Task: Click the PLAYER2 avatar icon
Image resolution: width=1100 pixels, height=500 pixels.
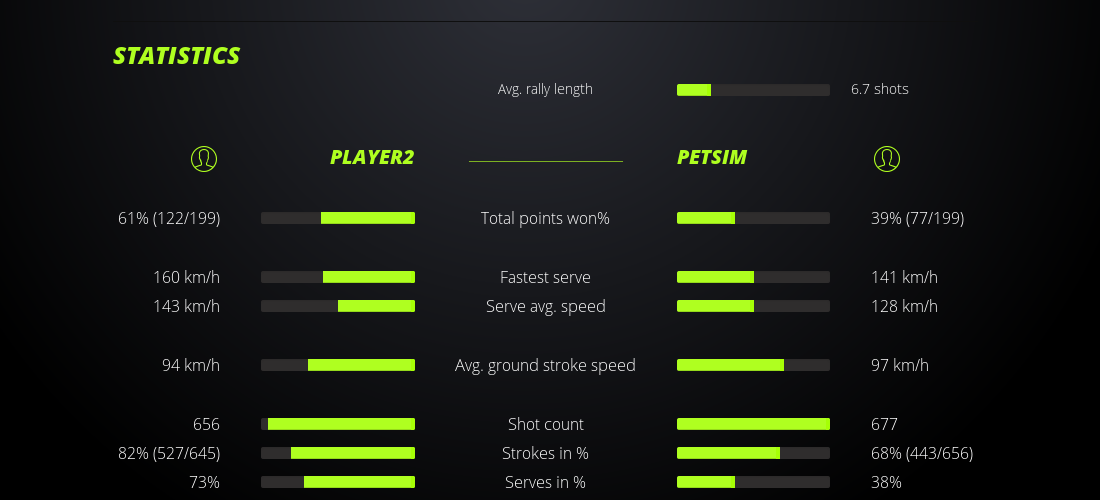Action: pyautogui.click(x=203, y=158)
